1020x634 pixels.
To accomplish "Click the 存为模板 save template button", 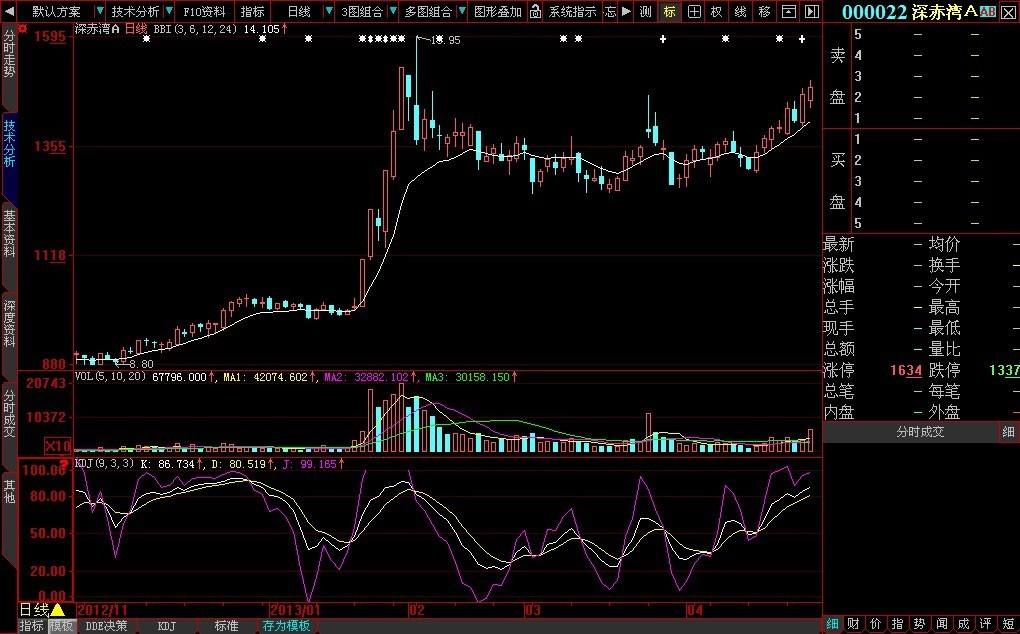I will point(287,626).
